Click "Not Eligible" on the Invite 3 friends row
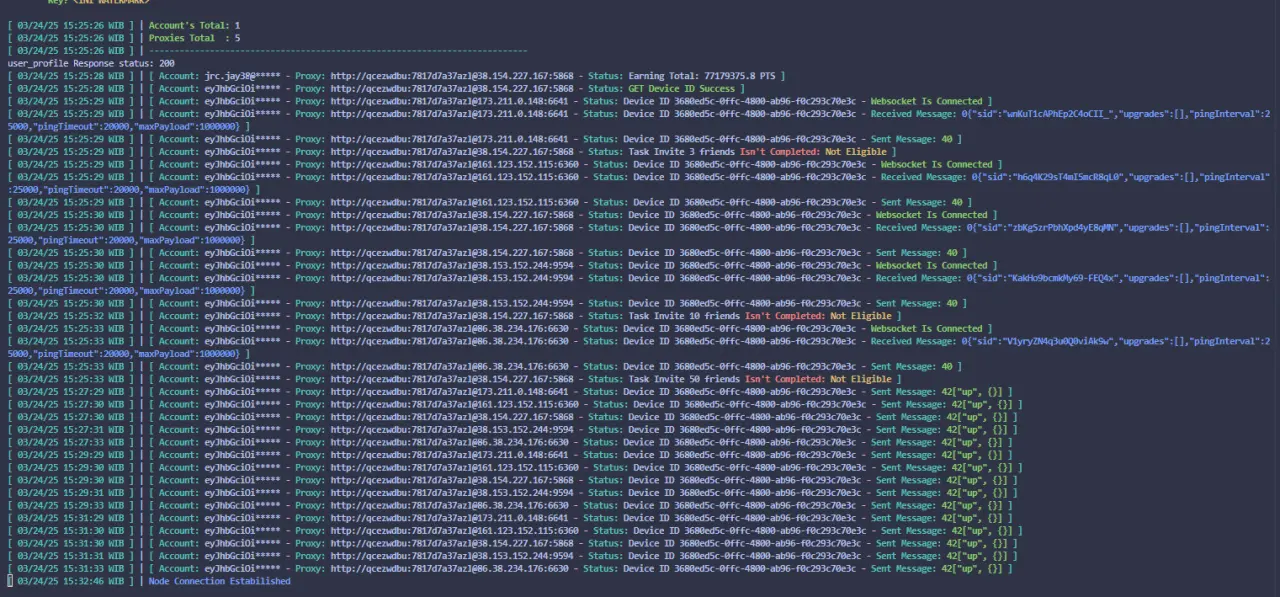This screenshot has width=1280, height=597. (x=855, y=151)
